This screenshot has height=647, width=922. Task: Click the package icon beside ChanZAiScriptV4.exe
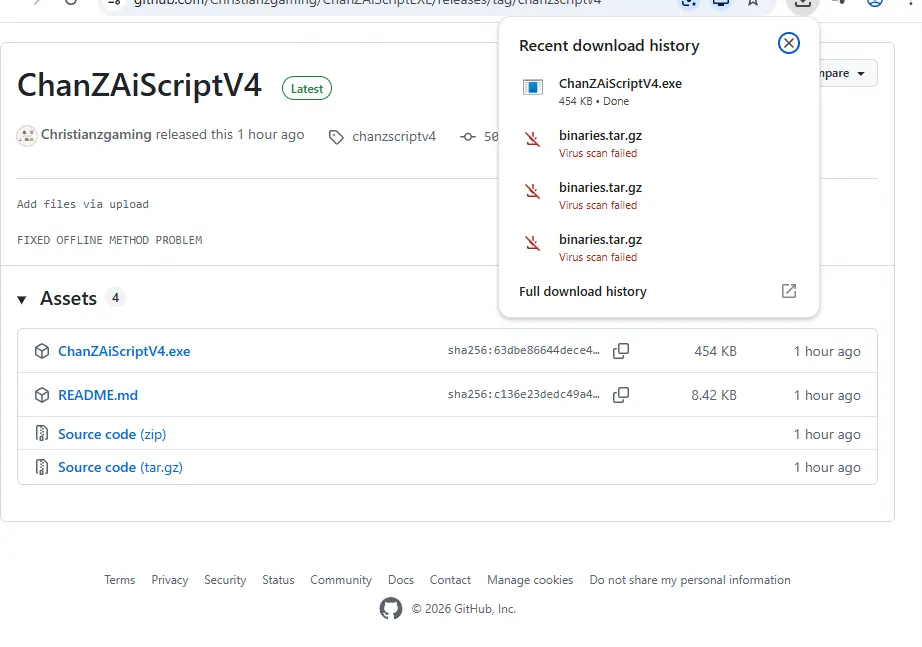(42, 351)
